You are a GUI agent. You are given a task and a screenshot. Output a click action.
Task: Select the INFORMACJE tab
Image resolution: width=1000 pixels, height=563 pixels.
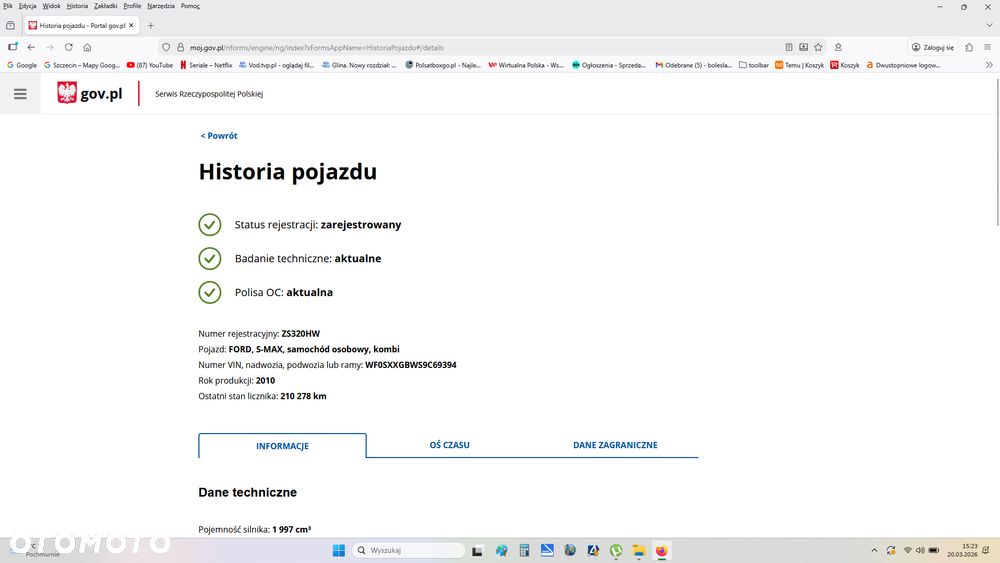[282, 446]
